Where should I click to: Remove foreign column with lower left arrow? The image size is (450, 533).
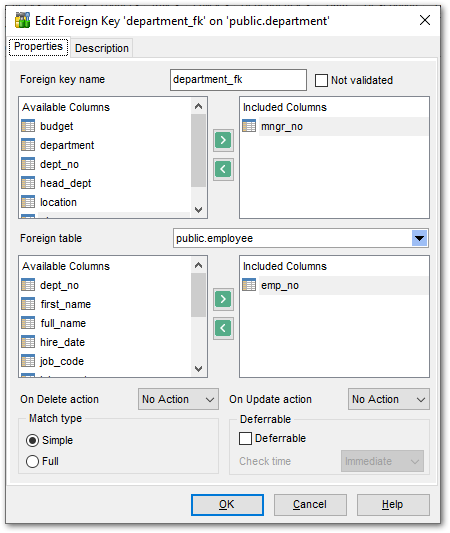tap(223, 328)
